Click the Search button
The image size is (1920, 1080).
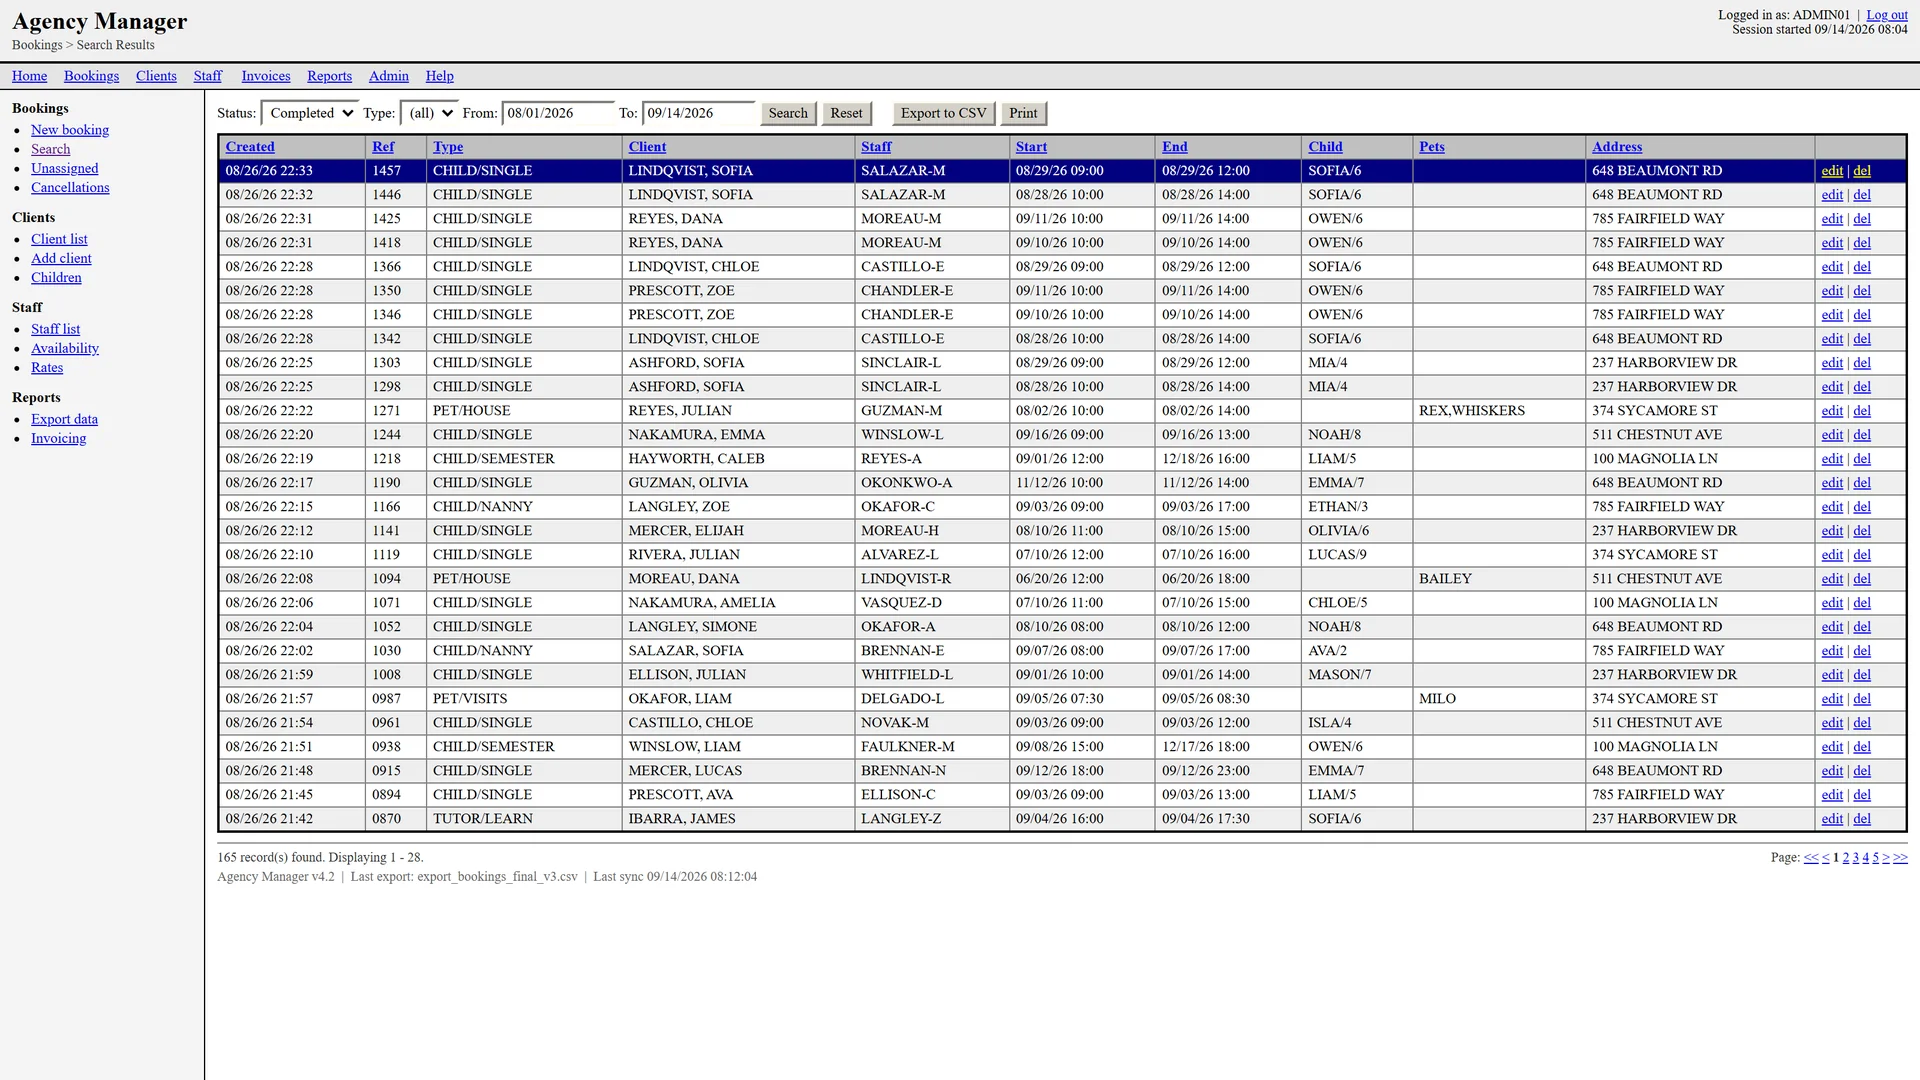[x=788, y=113]
